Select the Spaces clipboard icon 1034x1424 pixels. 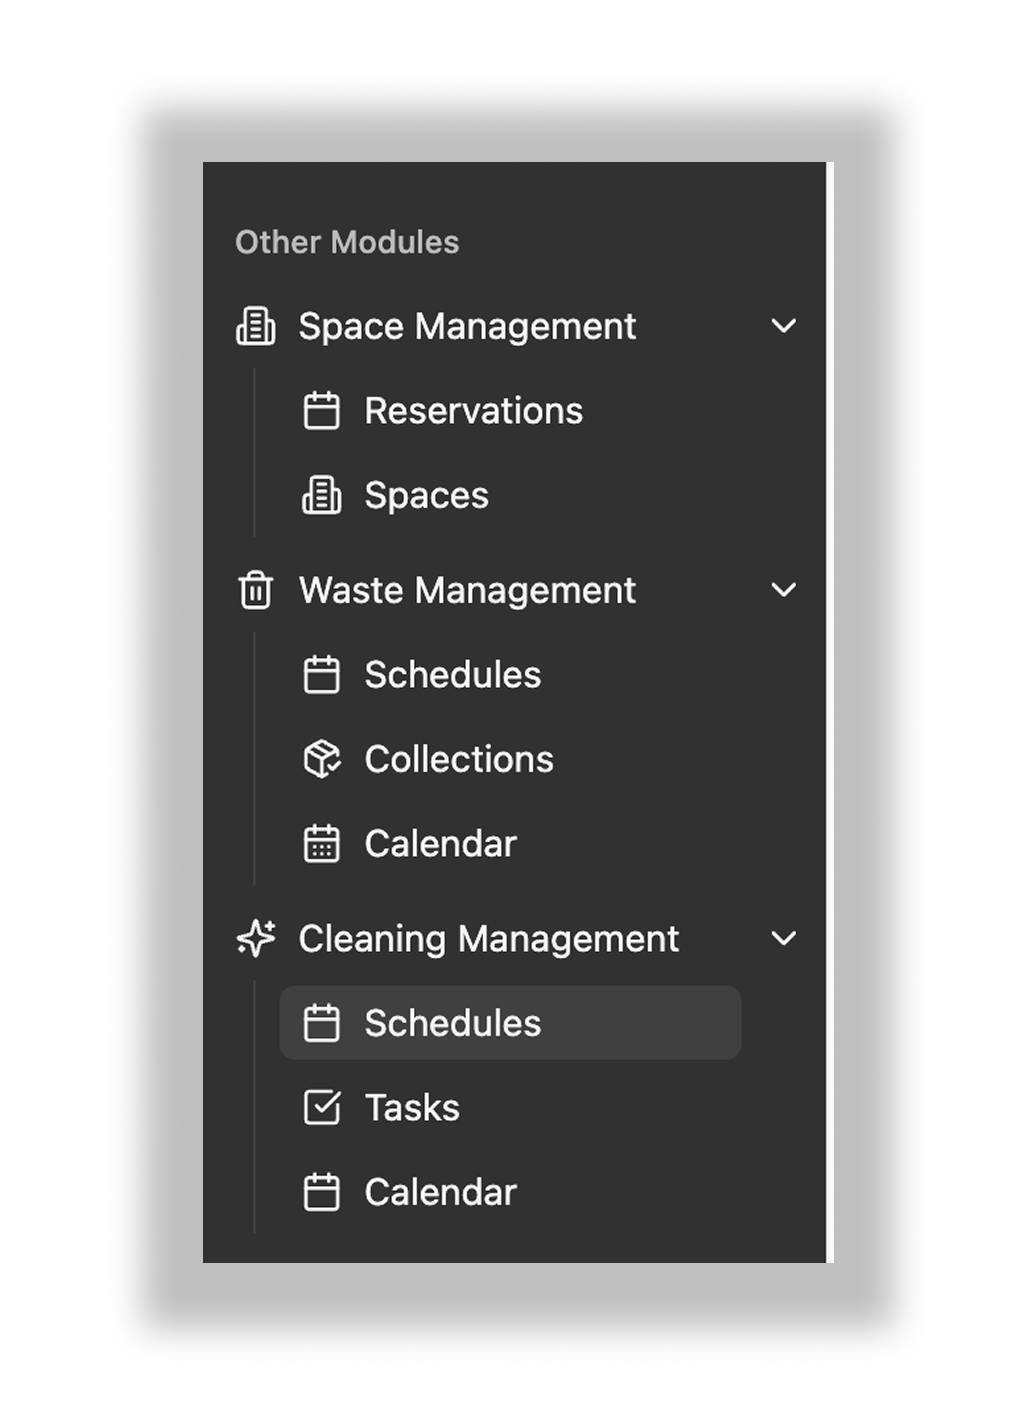pyautogui.click(x=322, y=494)
